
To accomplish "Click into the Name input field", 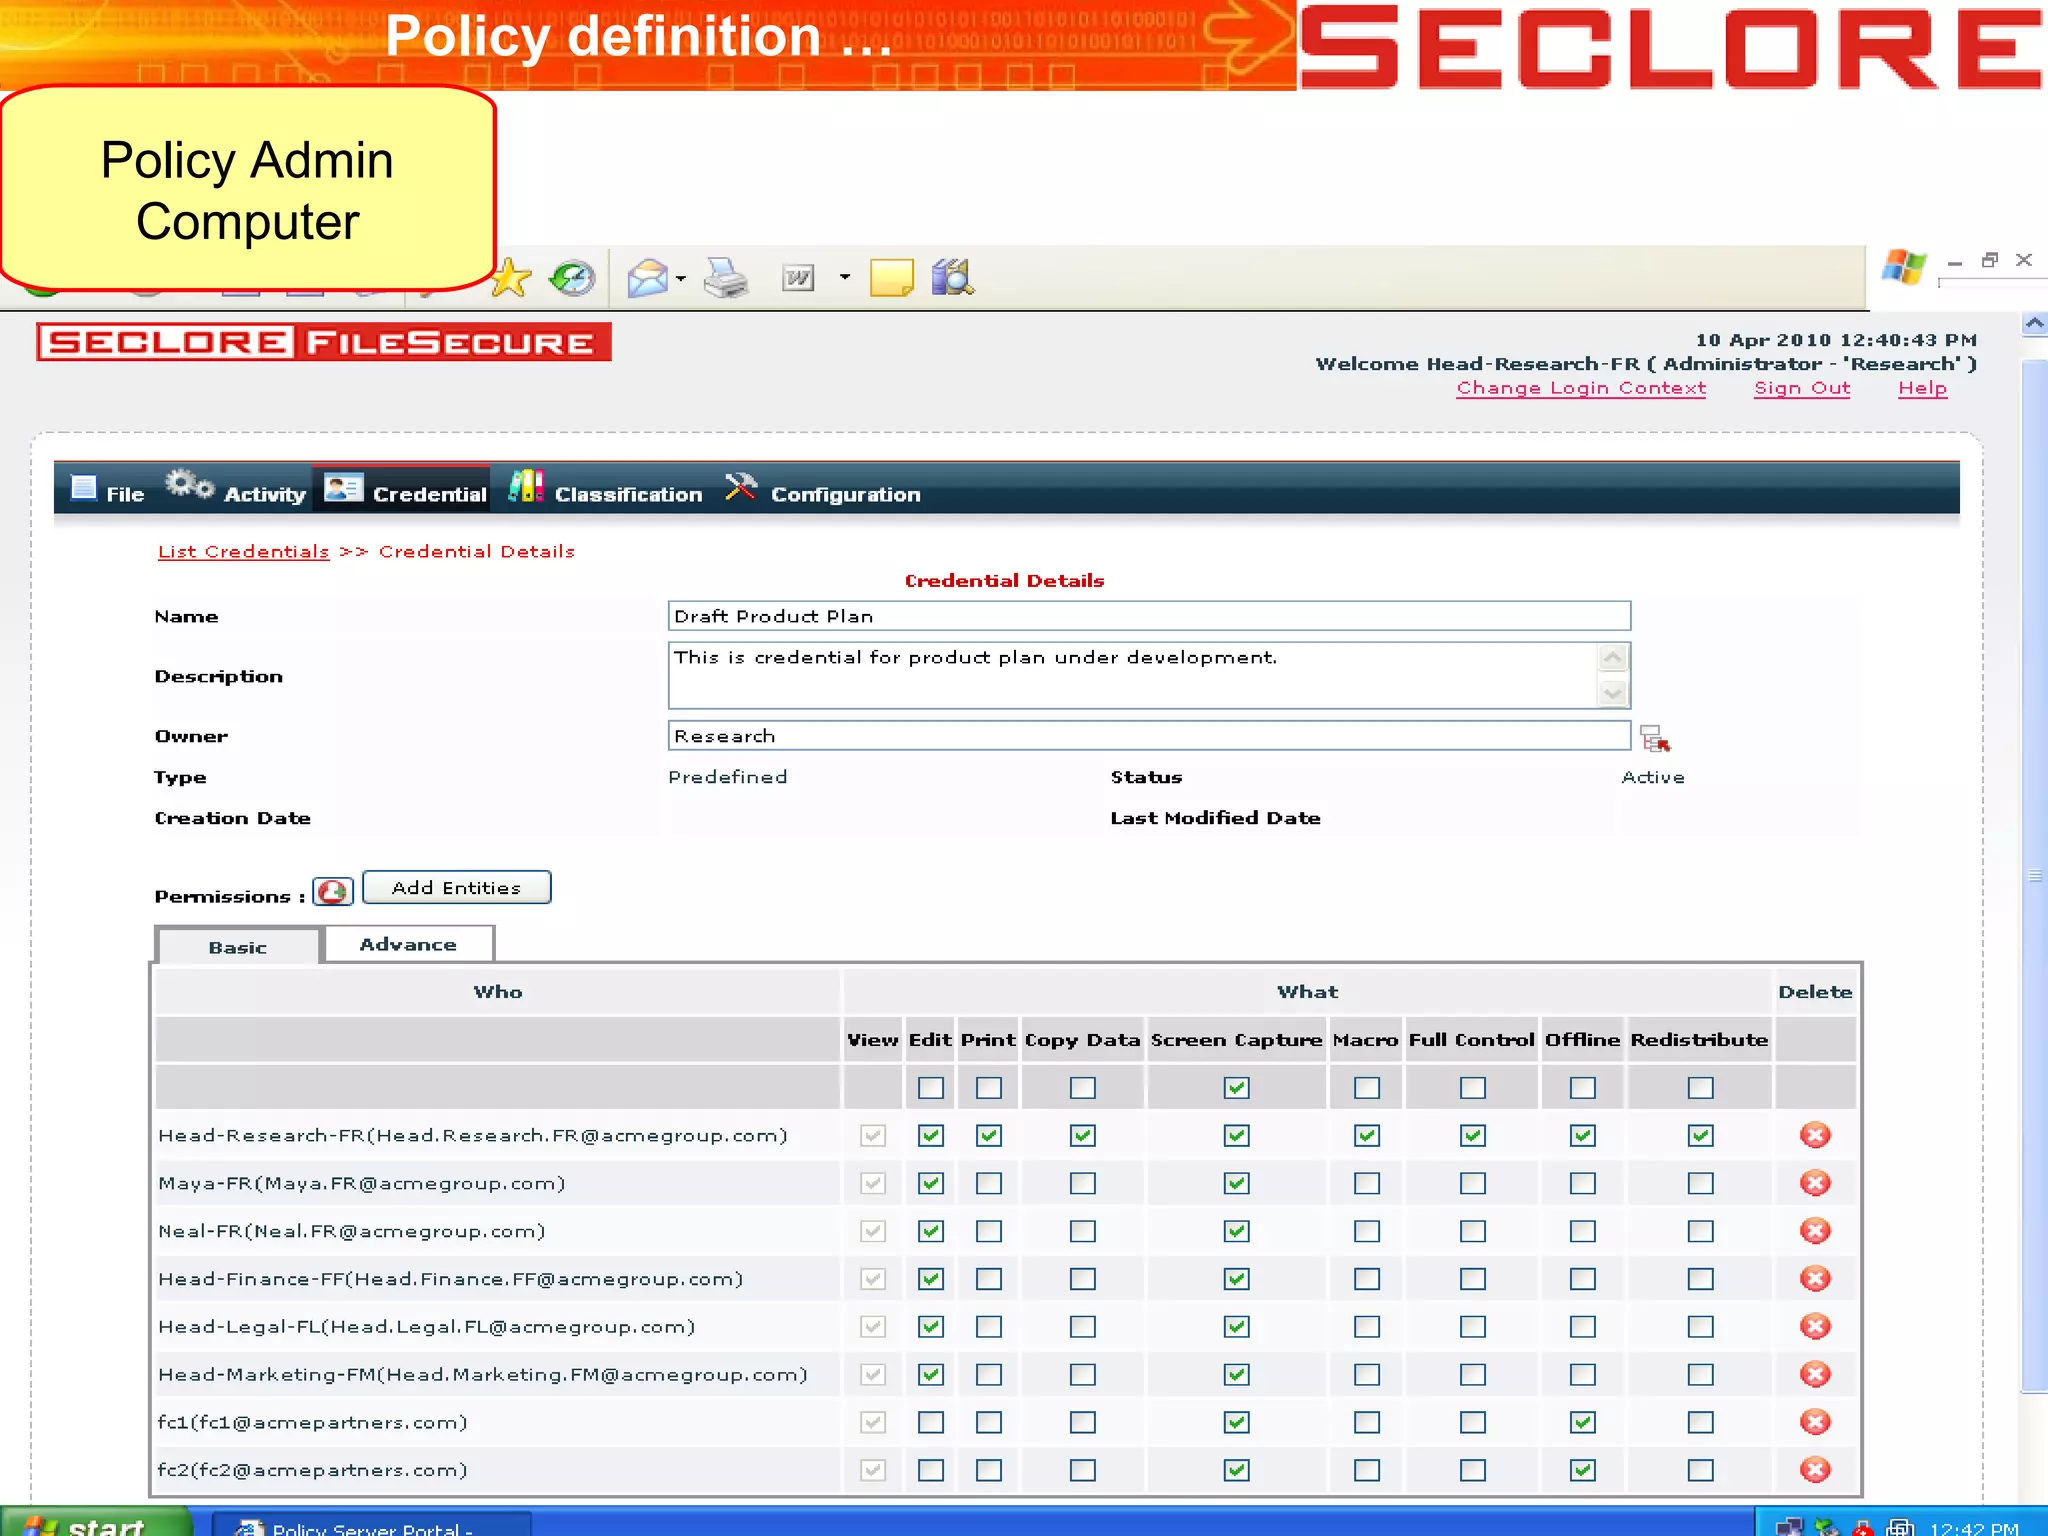I will [1149, 616].
